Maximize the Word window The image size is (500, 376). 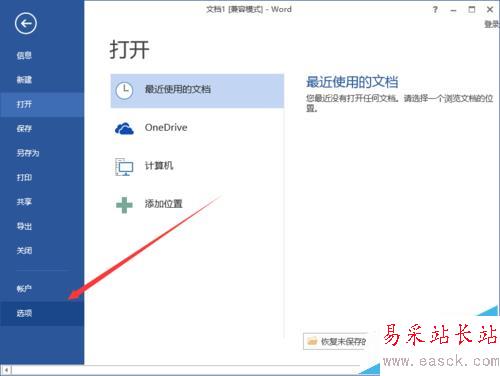click(472, 10)
